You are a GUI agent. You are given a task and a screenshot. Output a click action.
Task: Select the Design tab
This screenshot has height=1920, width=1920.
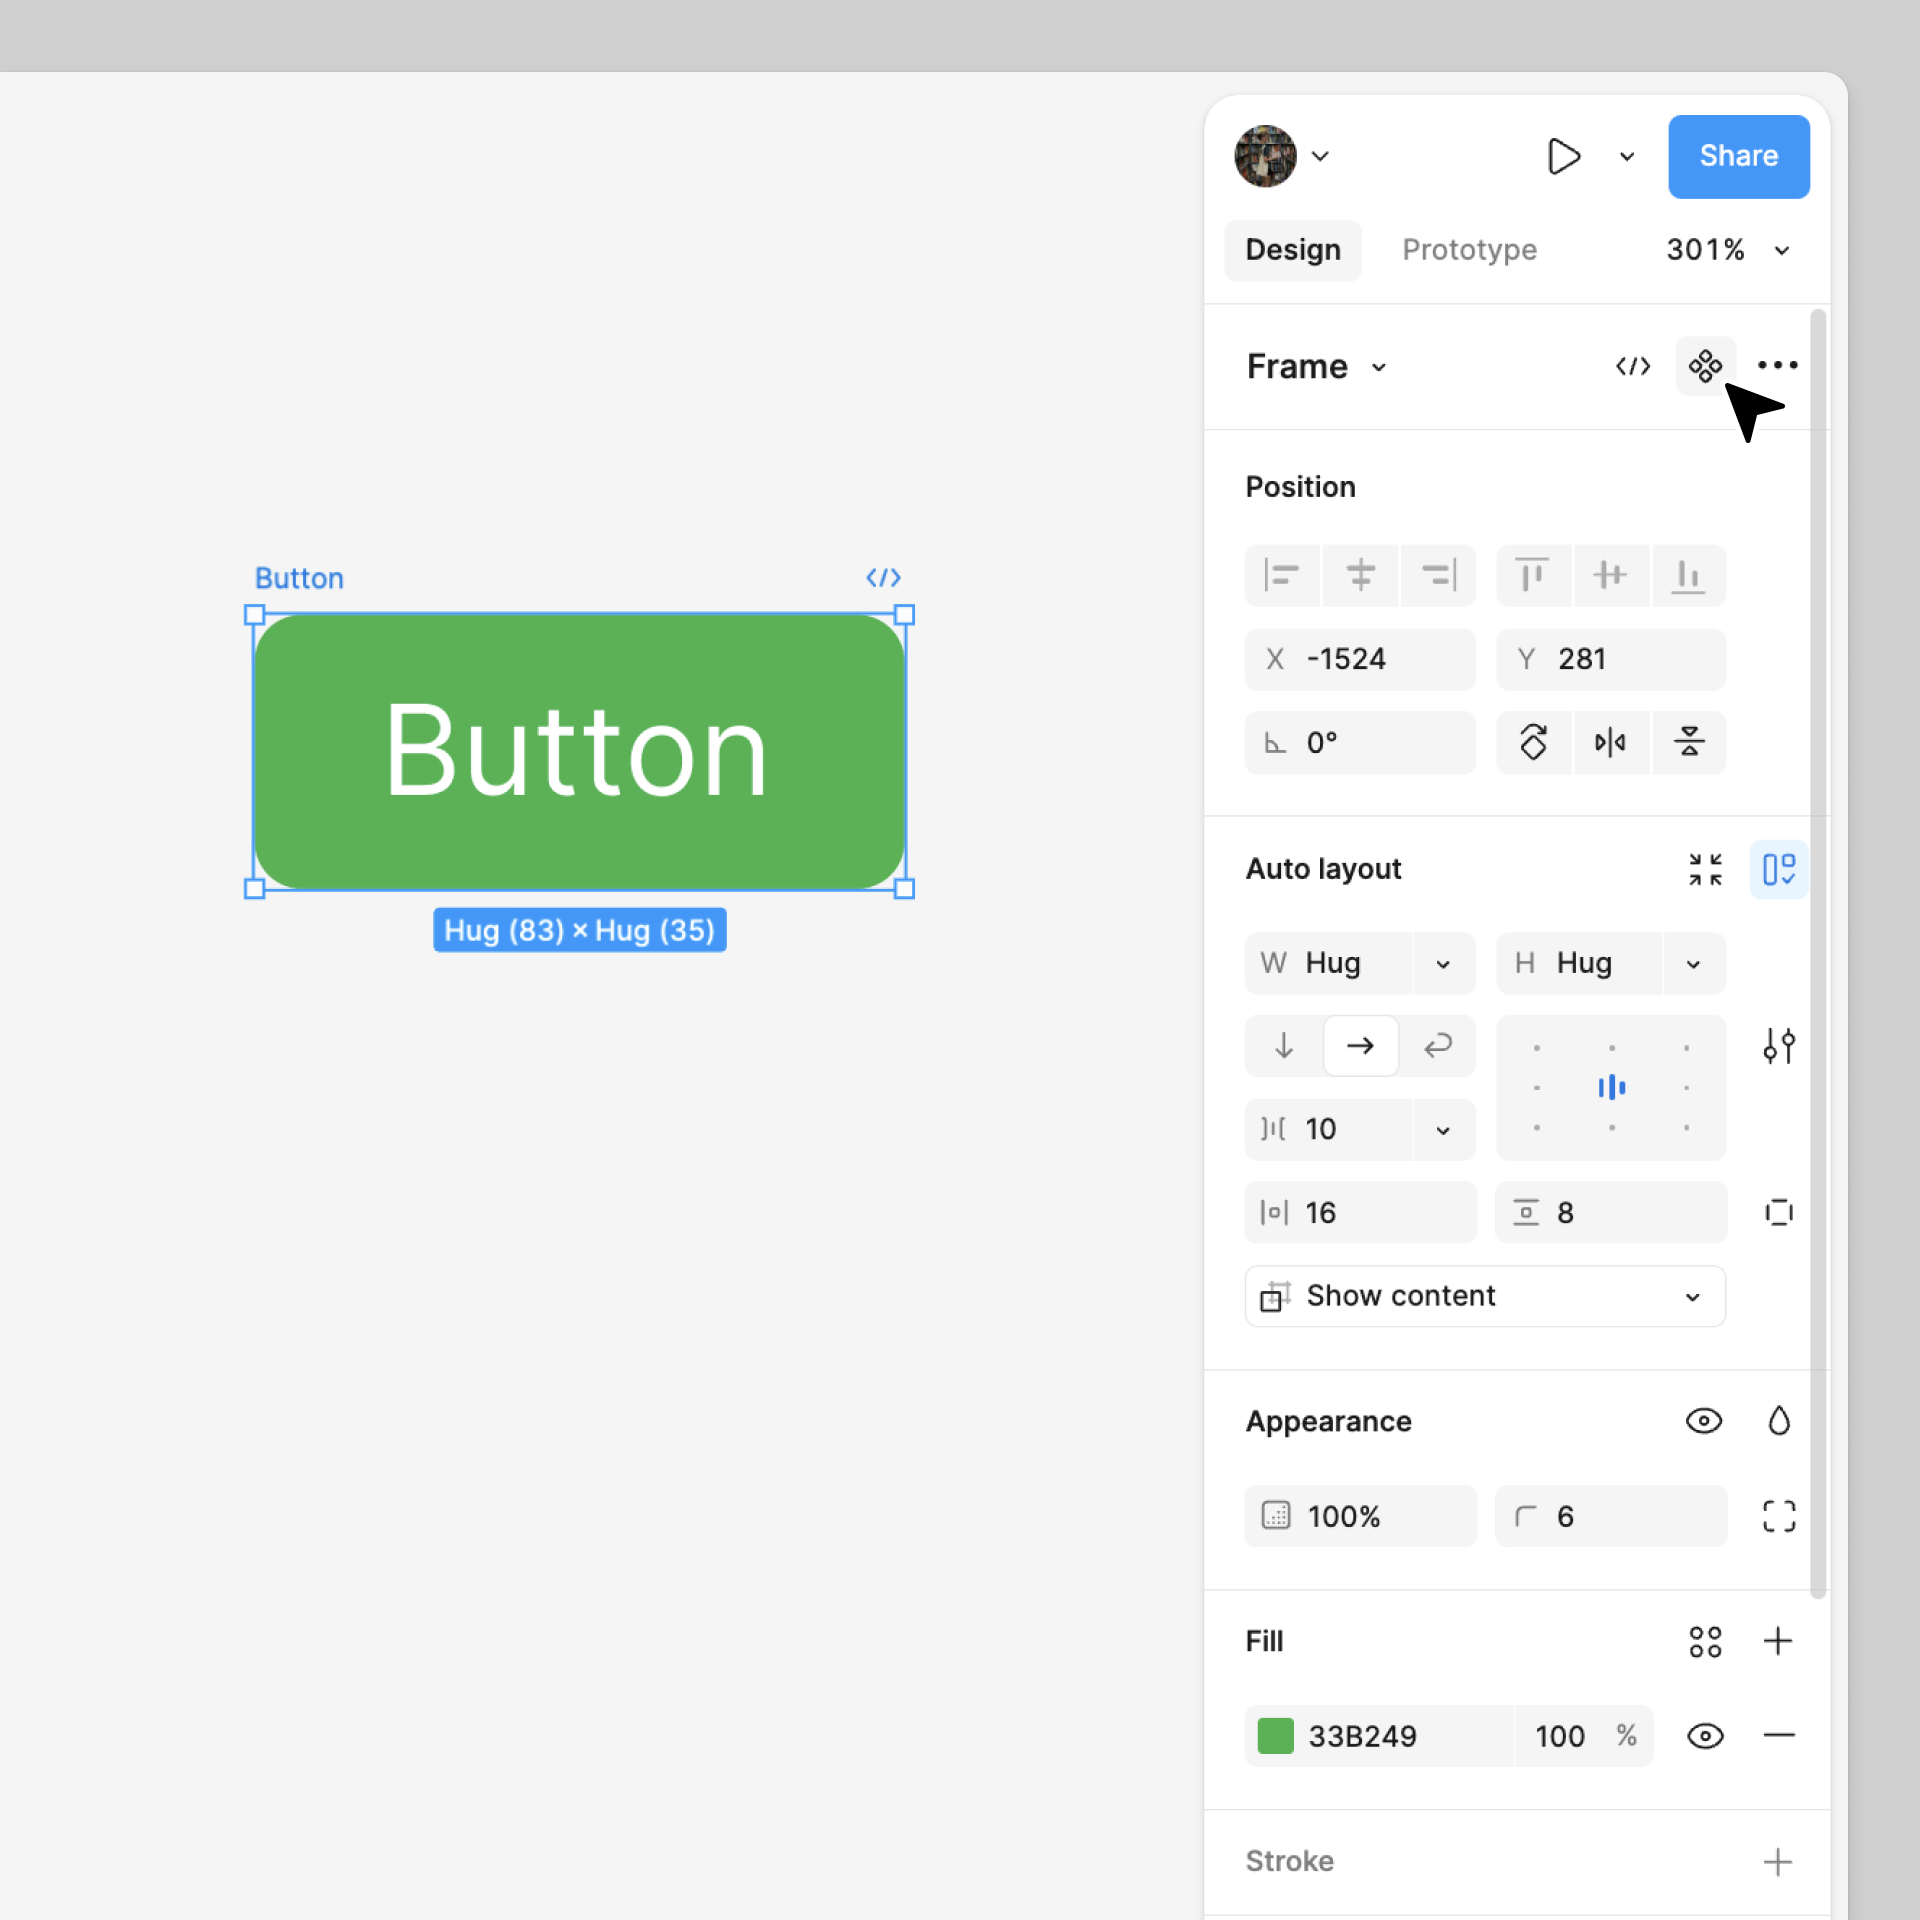click(x=1292, y=250)
